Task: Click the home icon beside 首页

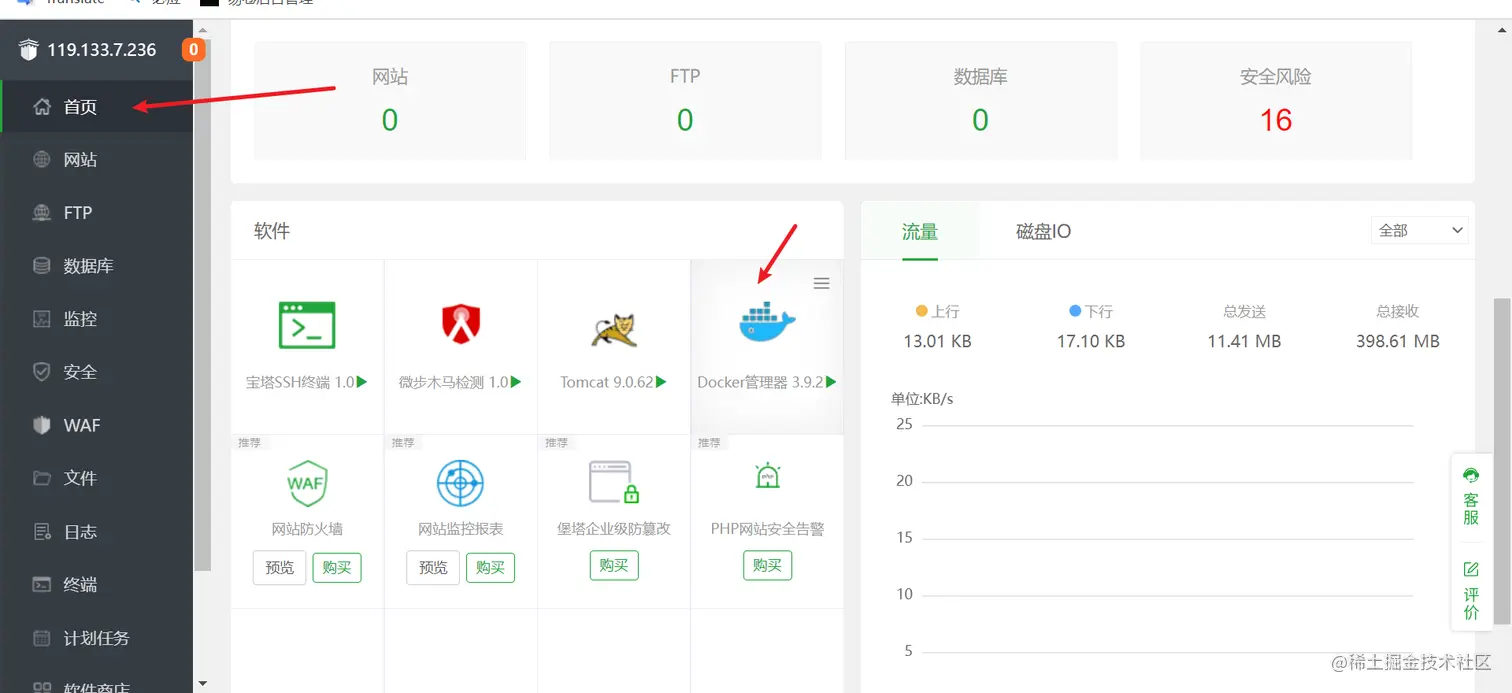Action: coord(42,107)
